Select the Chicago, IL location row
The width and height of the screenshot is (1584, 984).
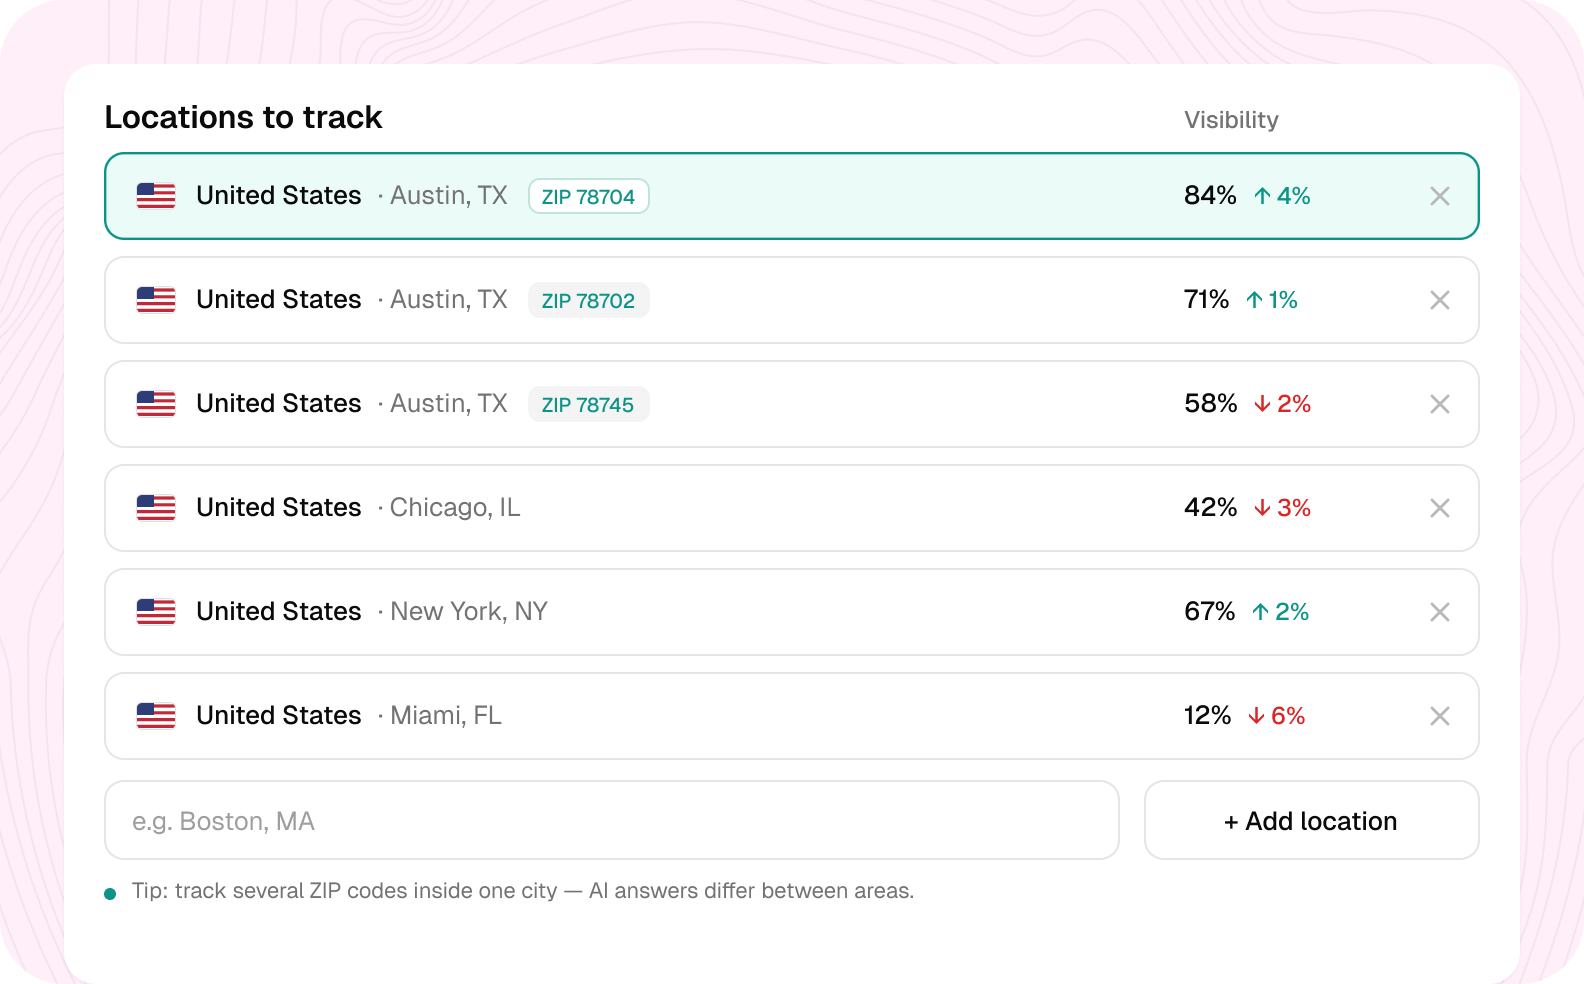pyautogui.click(x=792, y=508)
